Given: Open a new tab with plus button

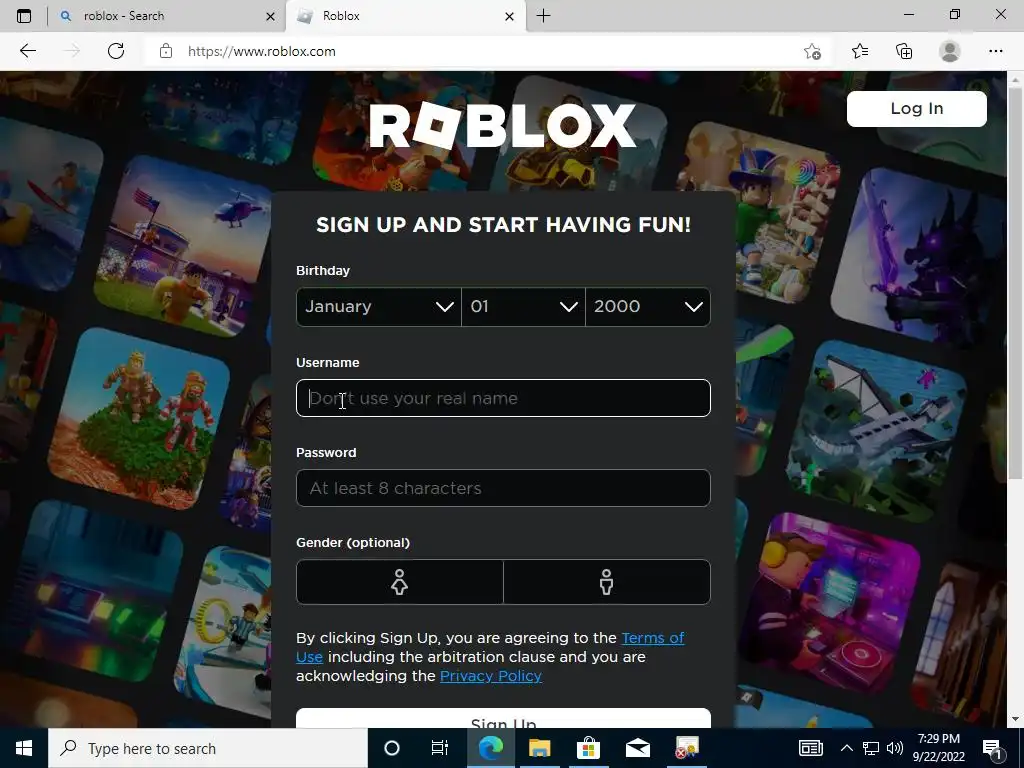Looking at the screenshot, I should click(543, 16).
